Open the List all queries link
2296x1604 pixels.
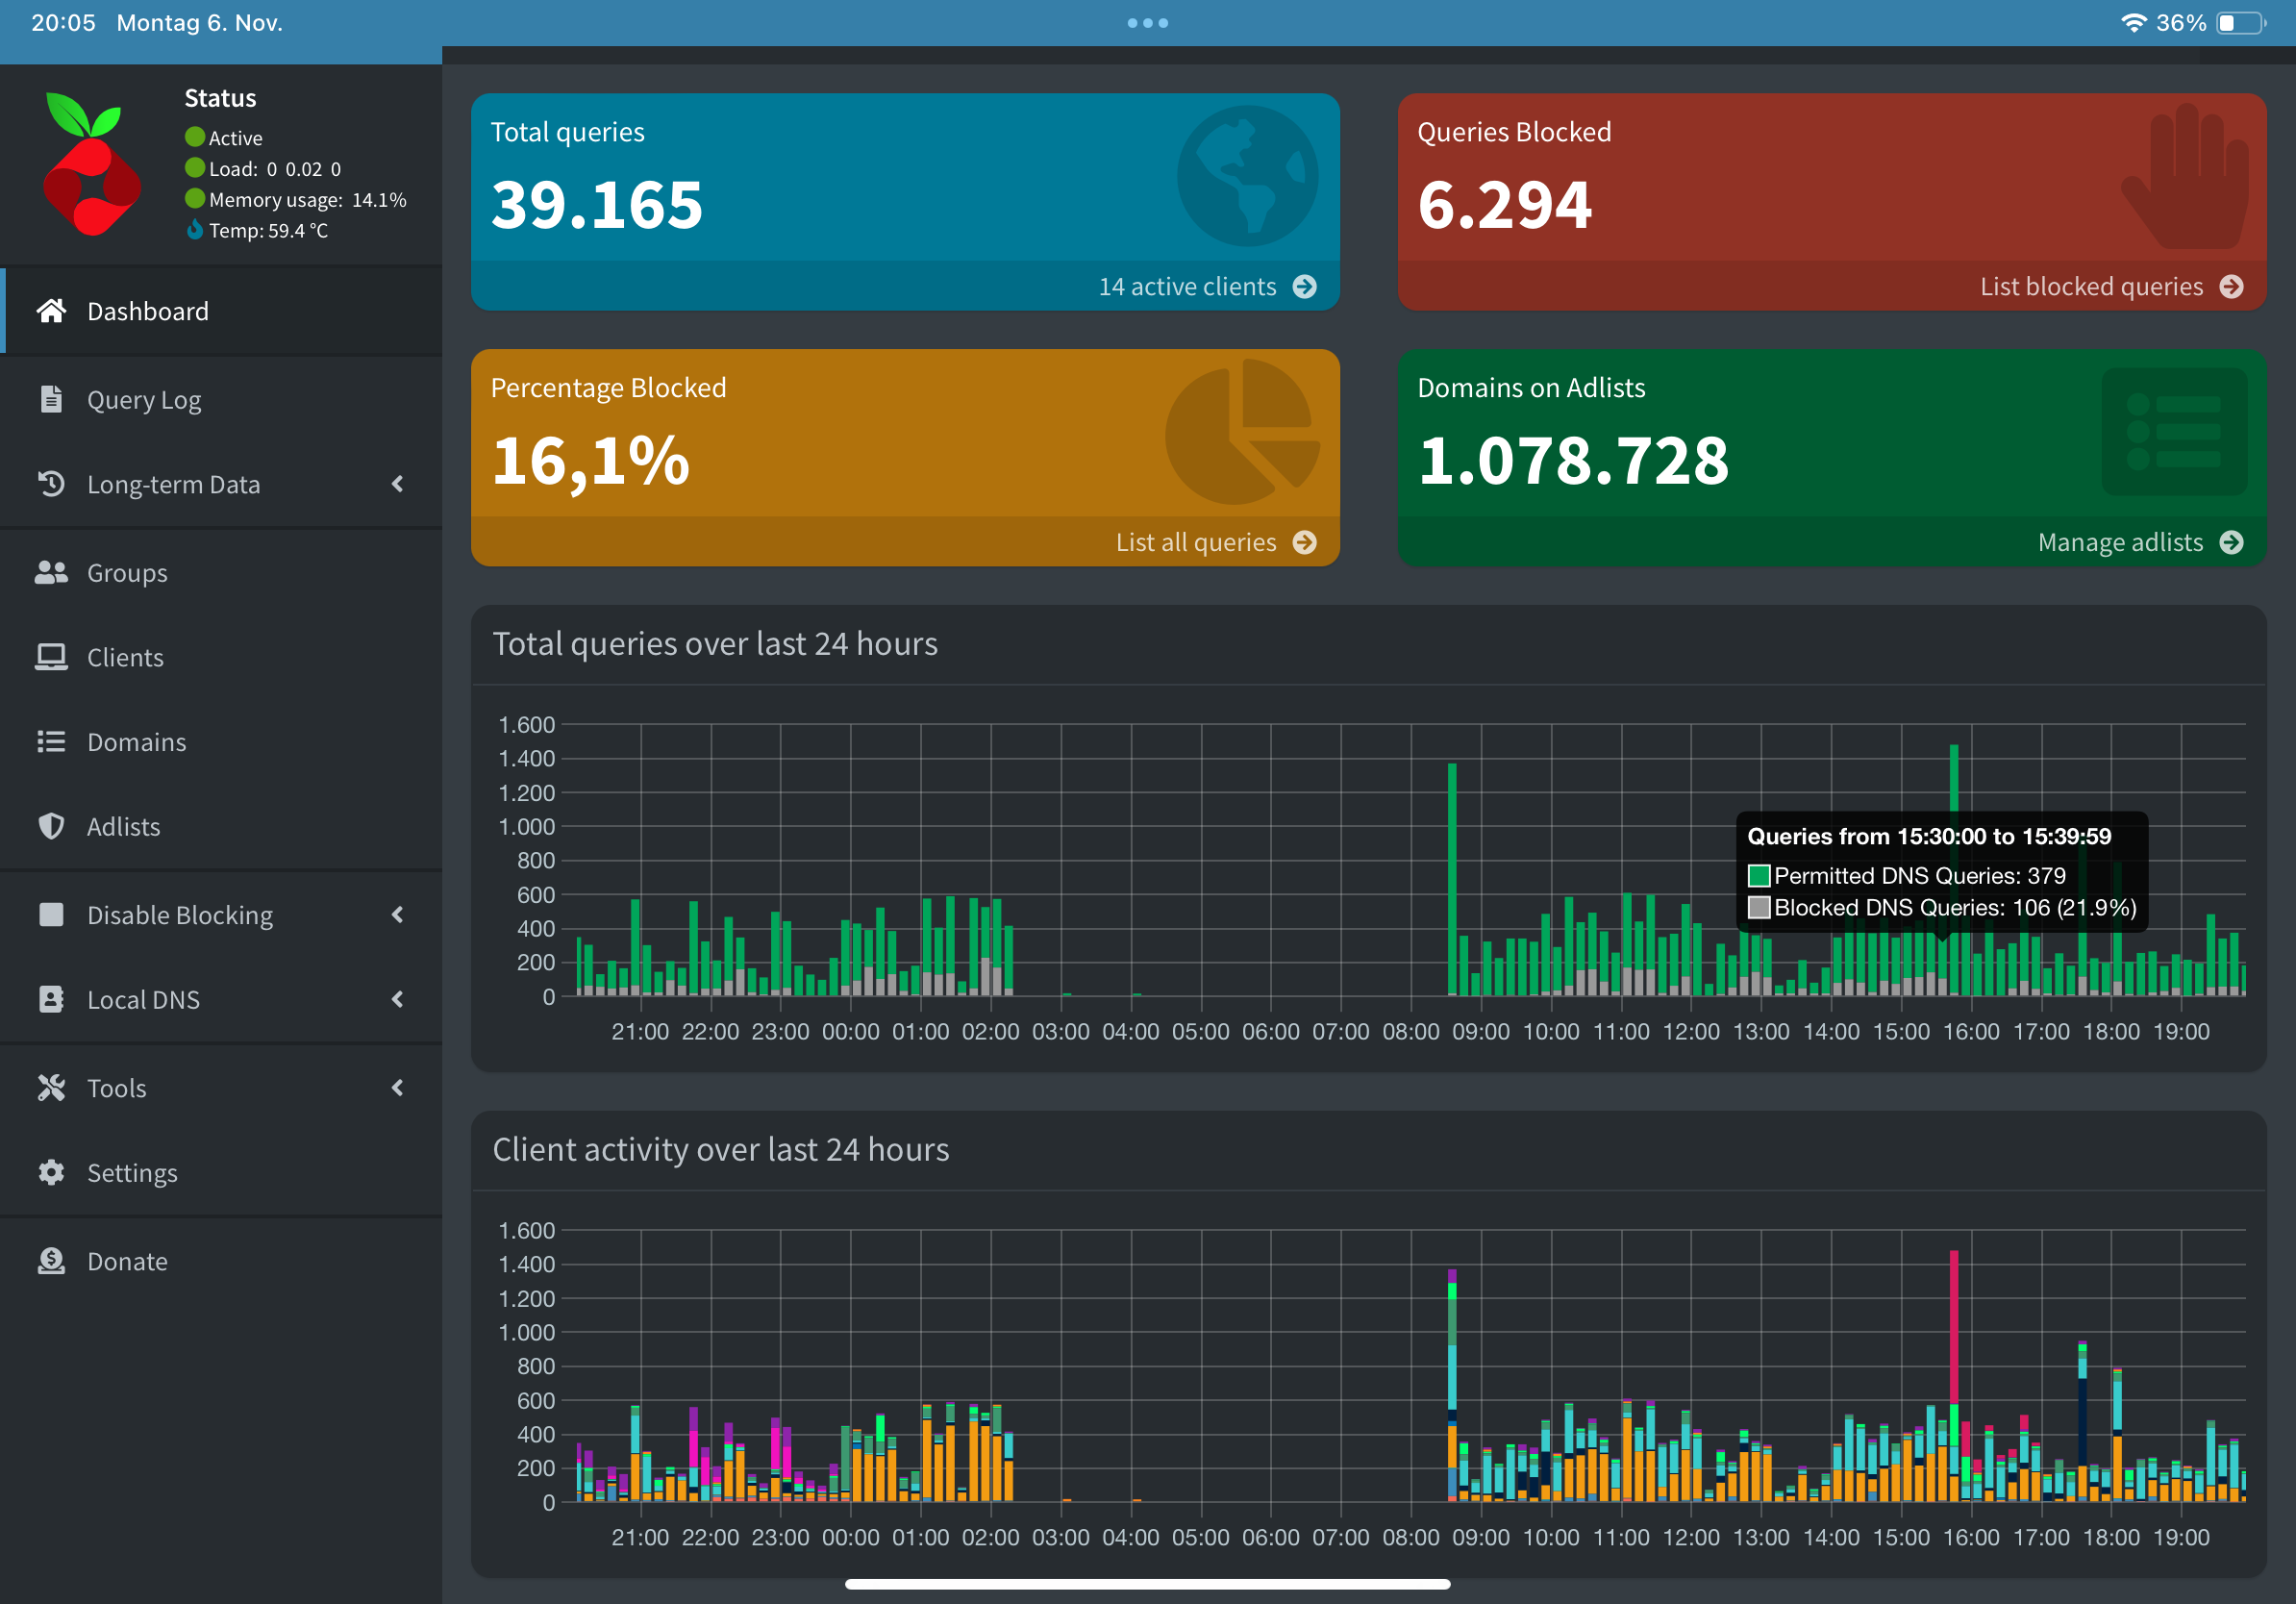click(x=1196, y=542)
